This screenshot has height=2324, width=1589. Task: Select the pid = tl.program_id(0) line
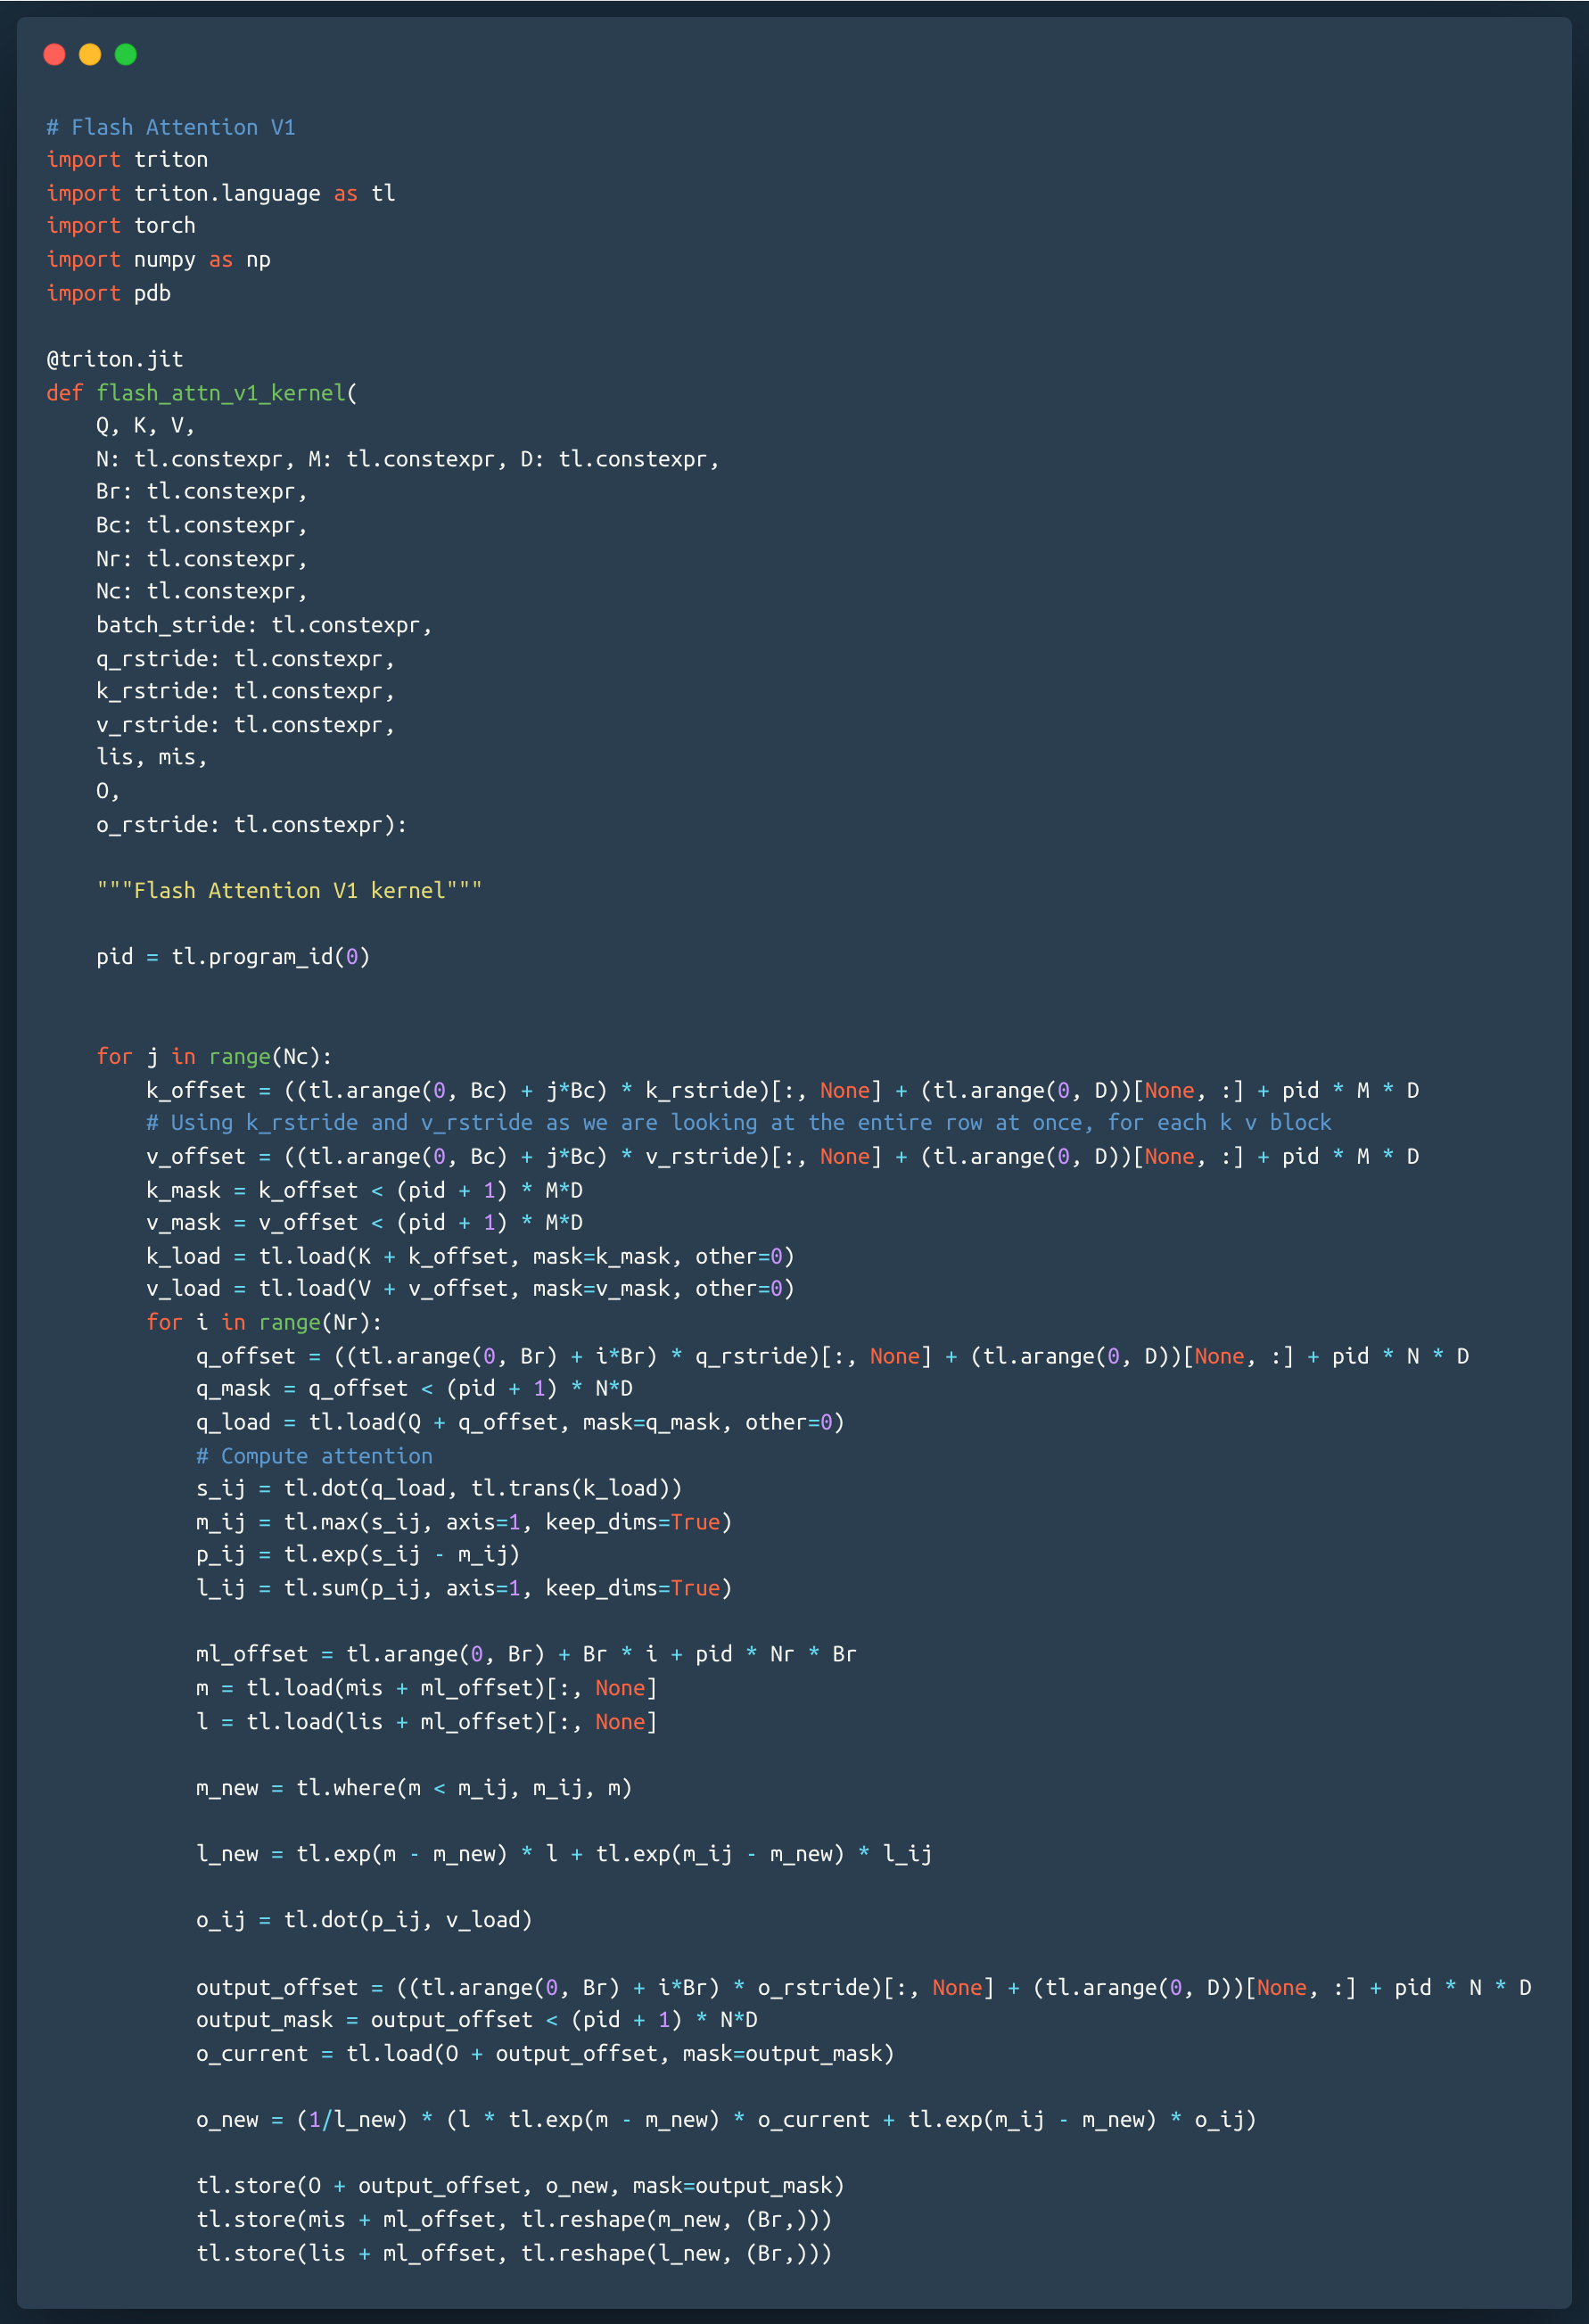tap(233, 957)
